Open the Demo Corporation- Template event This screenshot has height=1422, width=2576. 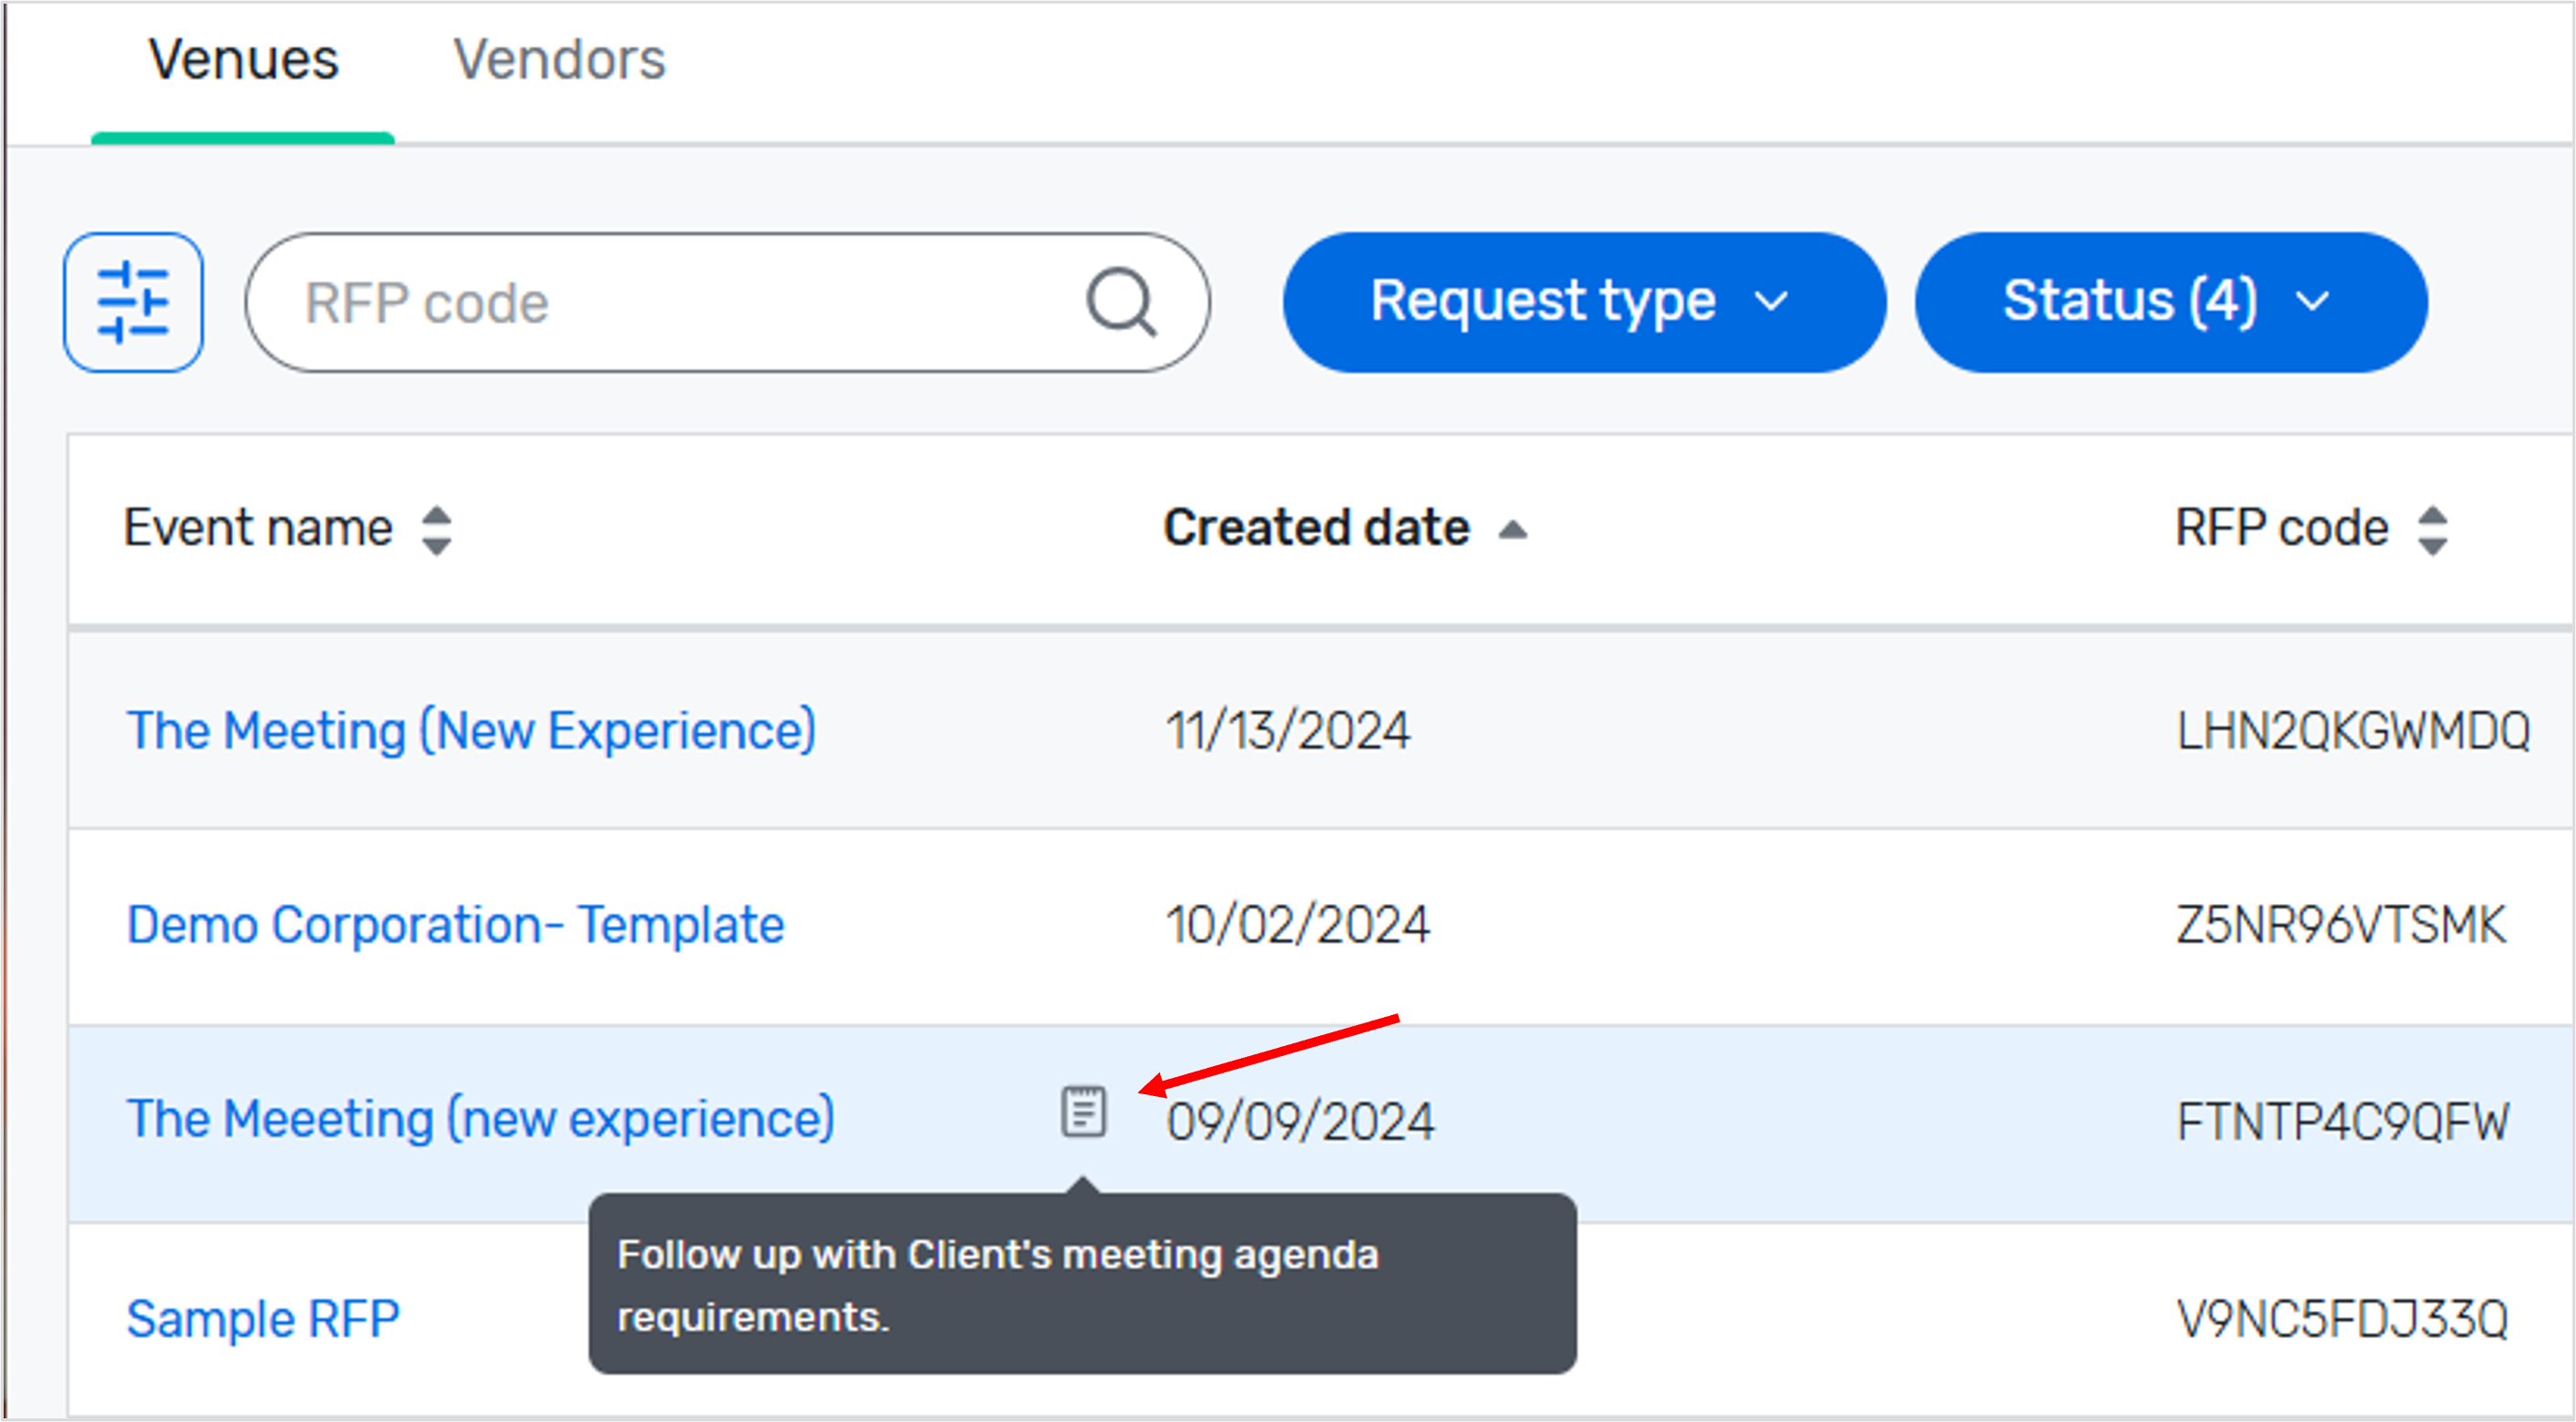click(x=454, y=923)
